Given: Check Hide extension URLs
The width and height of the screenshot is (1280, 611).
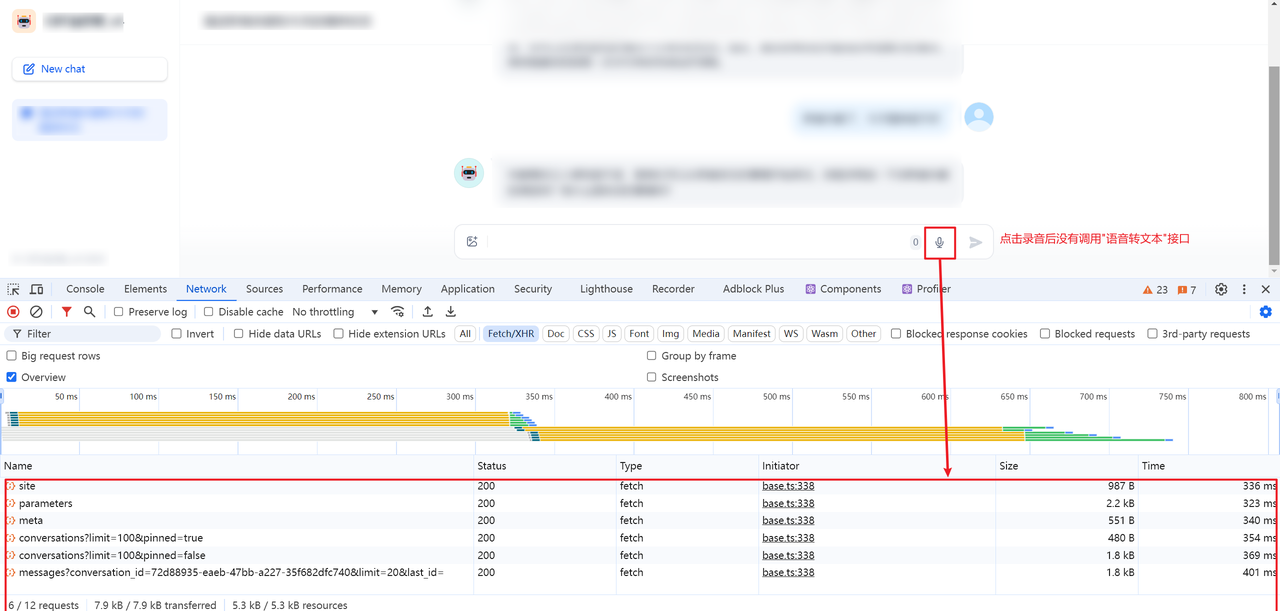Looking at the screenshot, I should pyautogui.click(x=338, y=334).
